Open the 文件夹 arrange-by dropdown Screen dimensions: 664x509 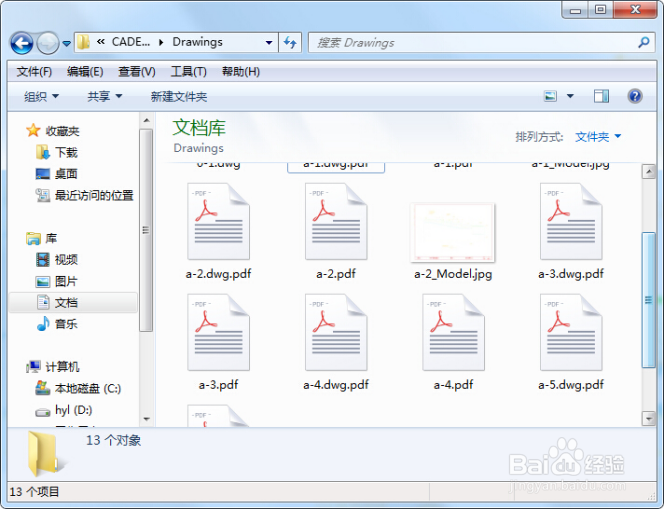click(x=598, y=136)
